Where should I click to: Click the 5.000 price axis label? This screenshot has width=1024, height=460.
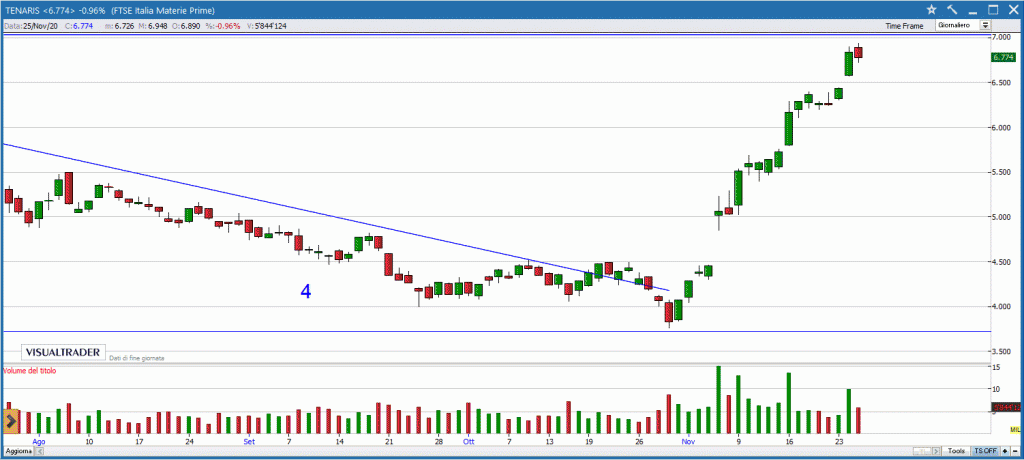point(1002,217)
